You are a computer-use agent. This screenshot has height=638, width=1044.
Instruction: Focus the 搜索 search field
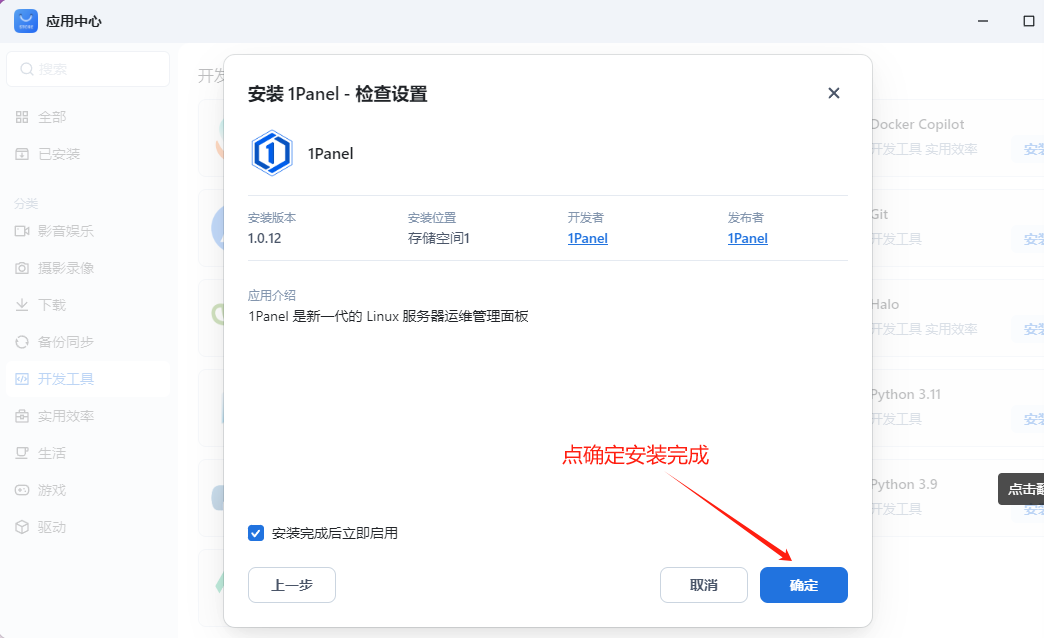click(88, 69)
